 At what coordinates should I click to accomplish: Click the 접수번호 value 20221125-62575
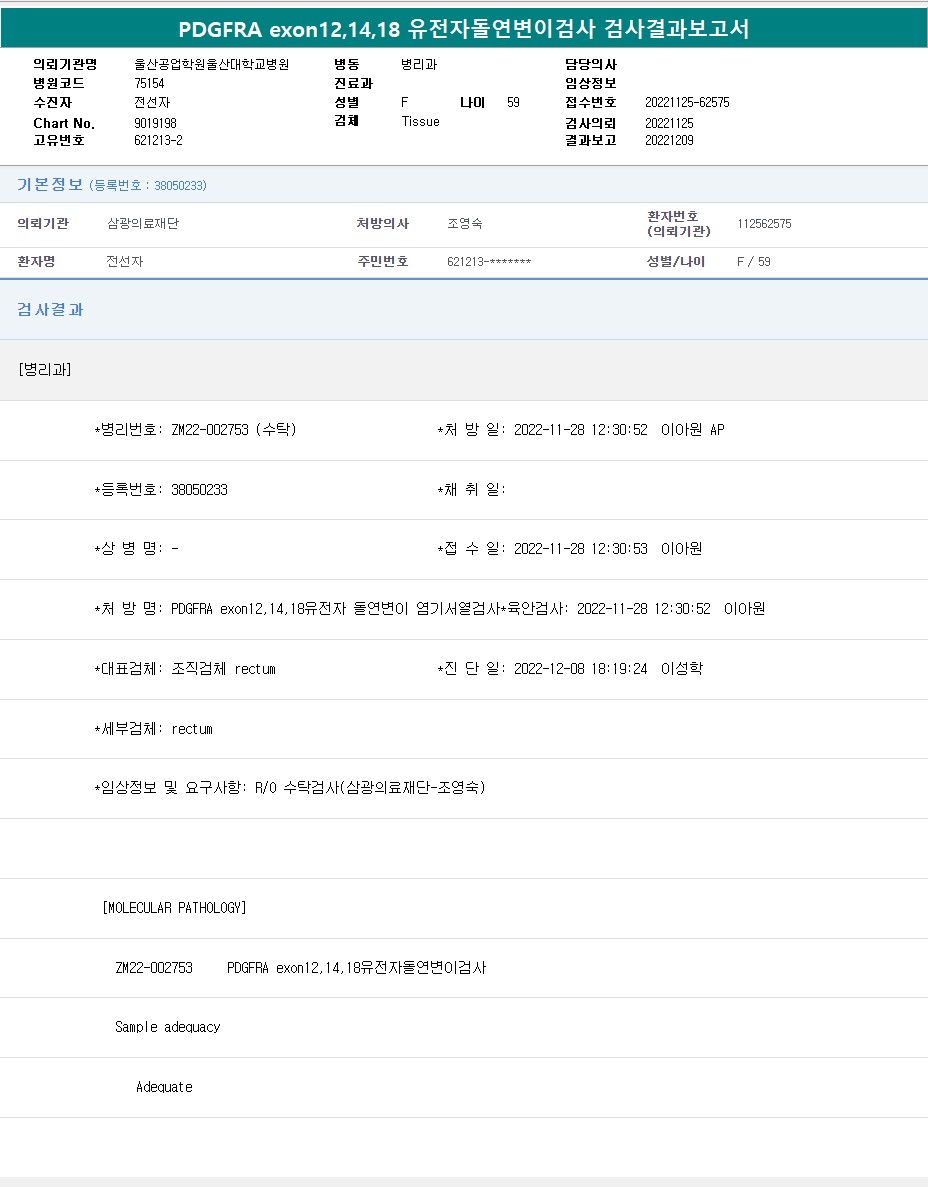687,102
